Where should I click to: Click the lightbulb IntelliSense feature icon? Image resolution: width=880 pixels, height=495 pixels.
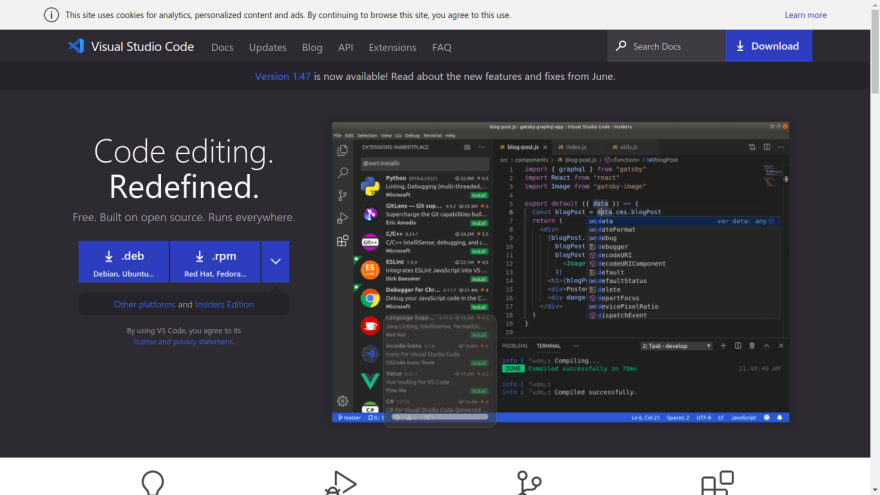tap(153, 483)
